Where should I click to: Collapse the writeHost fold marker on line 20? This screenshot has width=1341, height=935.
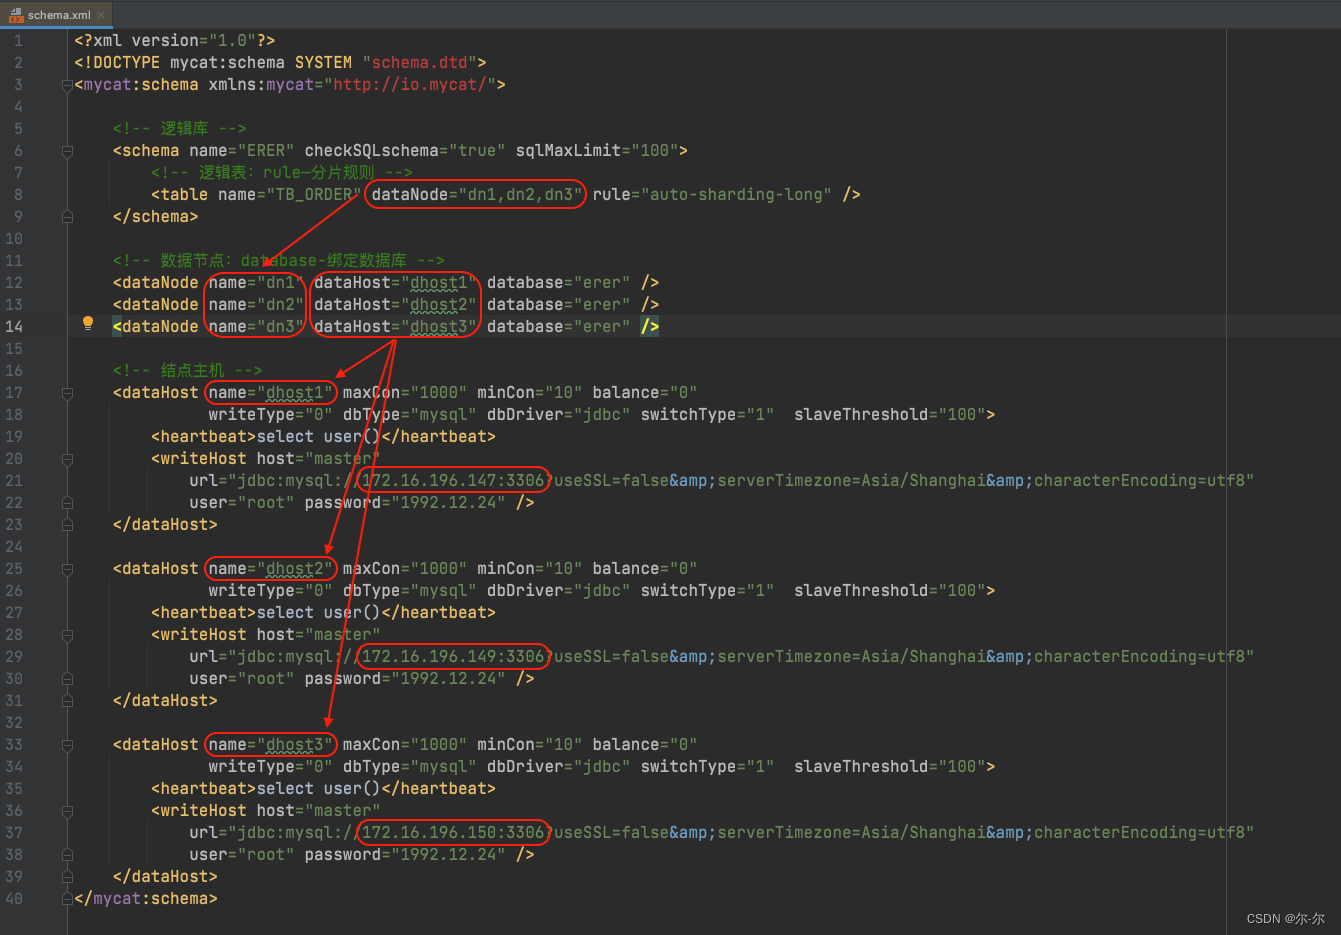(x=68, y=459)
